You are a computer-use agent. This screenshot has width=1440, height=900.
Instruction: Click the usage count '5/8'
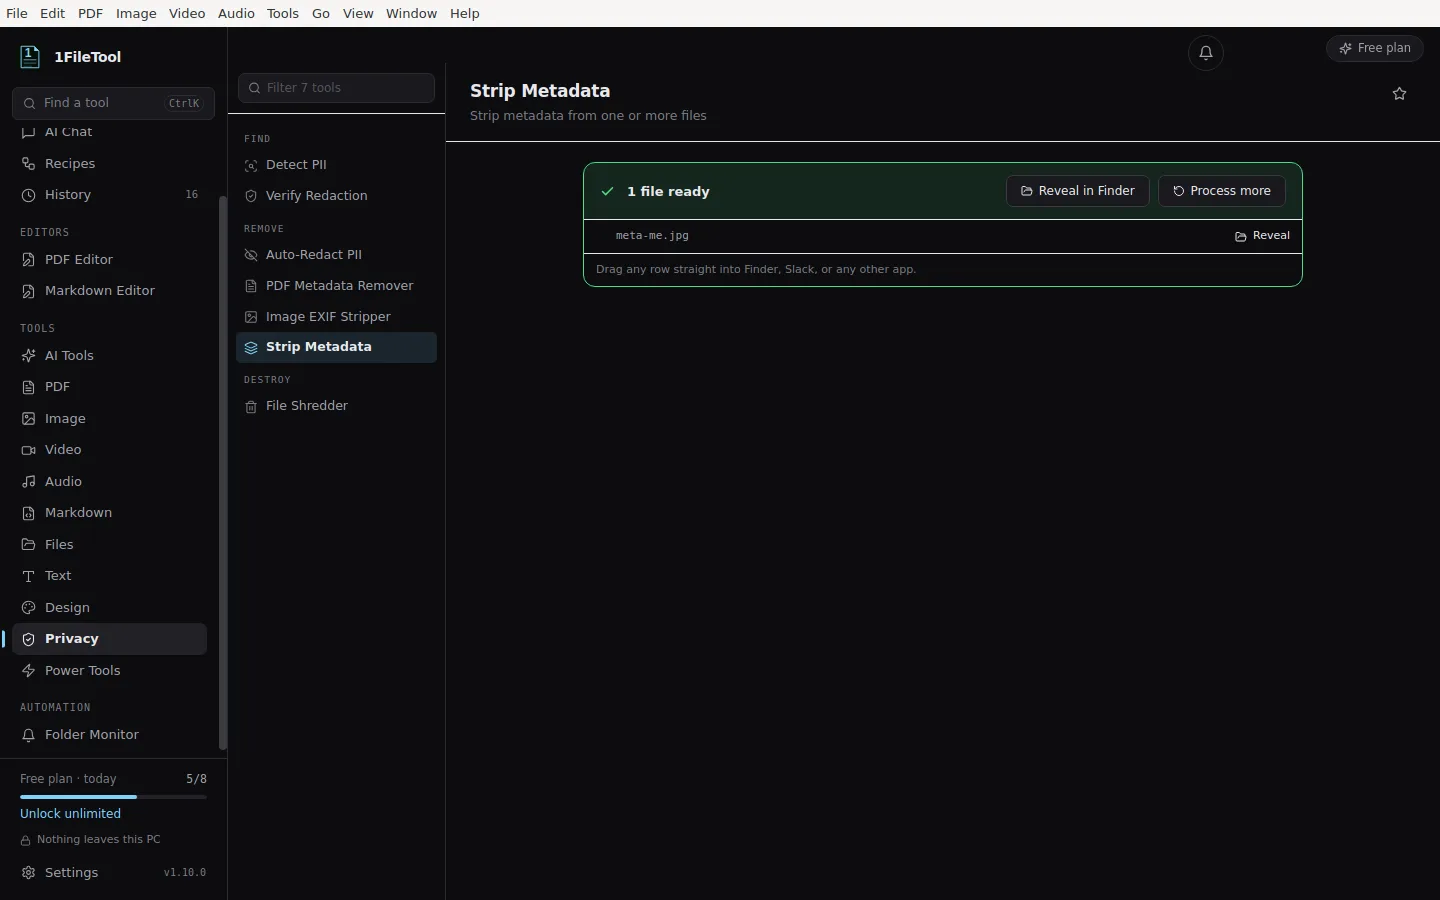click(x=197, y=779)
